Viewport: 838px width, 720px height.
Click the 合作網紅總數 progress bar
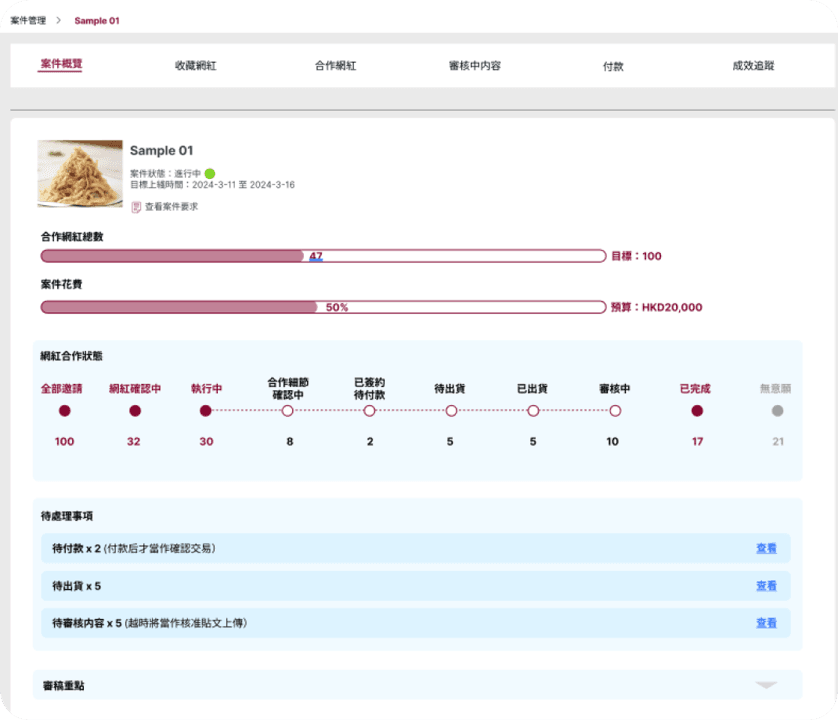tap(322, 256)
